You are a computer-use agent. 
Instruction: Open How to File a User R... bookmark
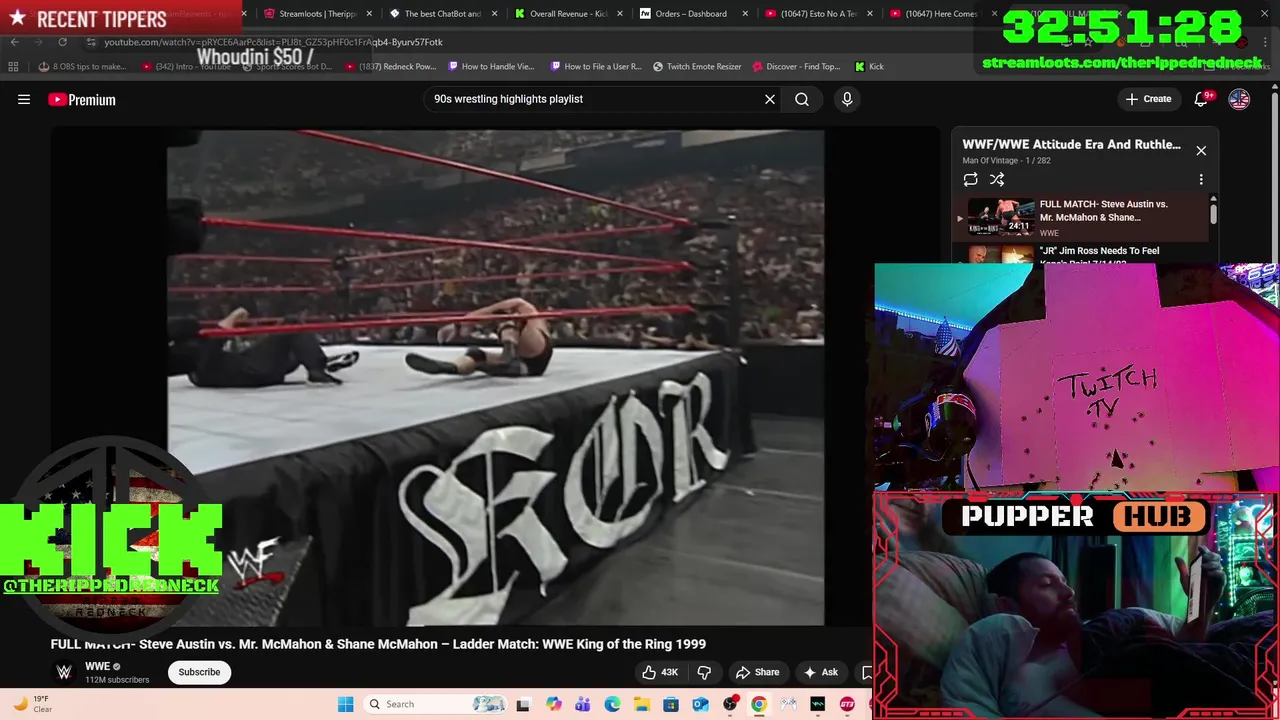pyautogui.click(x=596, y=66)
